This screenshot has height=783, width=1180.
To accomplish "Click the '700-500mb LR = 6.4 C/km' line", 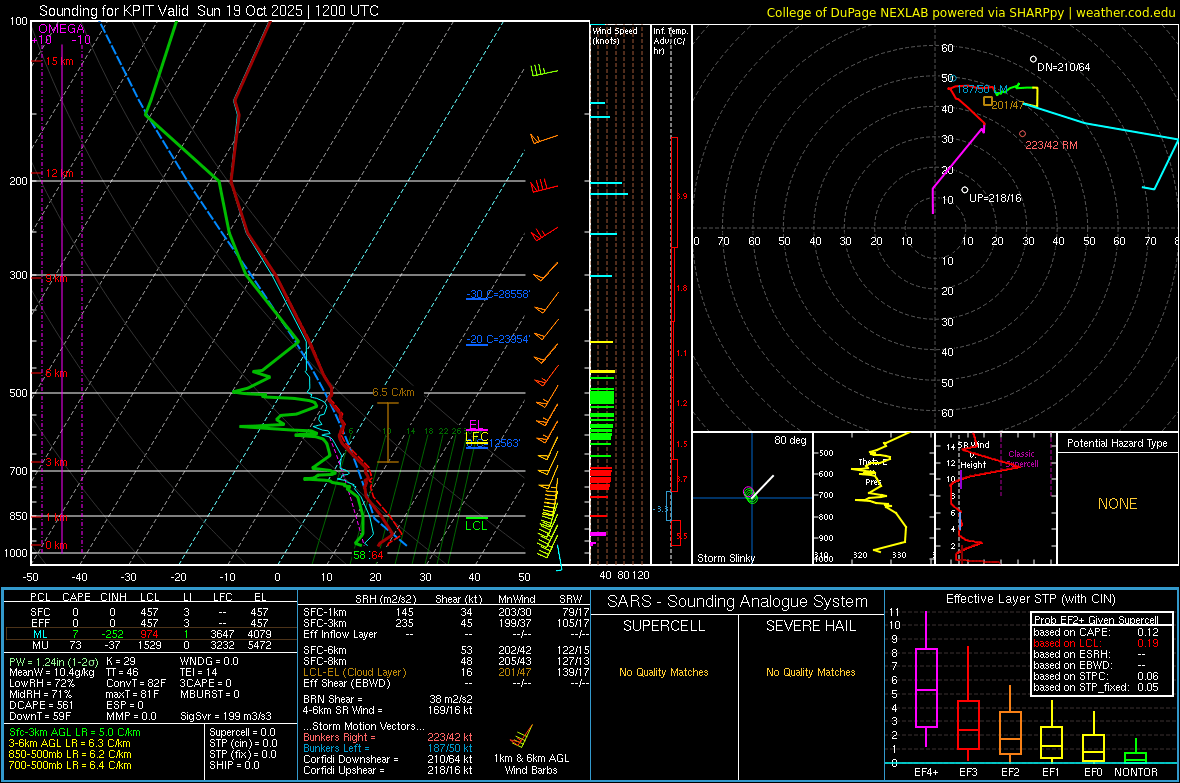I will (x=70, y=766).
